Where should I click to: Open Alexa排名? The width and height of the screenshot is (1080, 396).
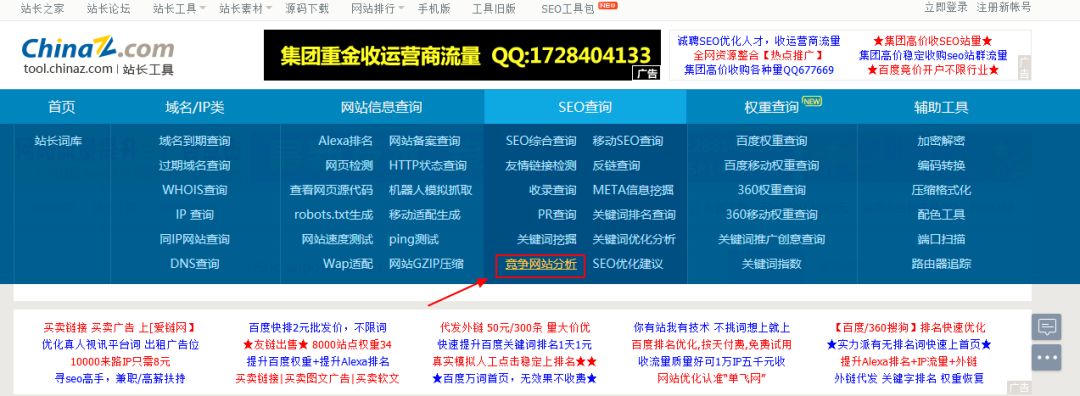coord(345,141)
